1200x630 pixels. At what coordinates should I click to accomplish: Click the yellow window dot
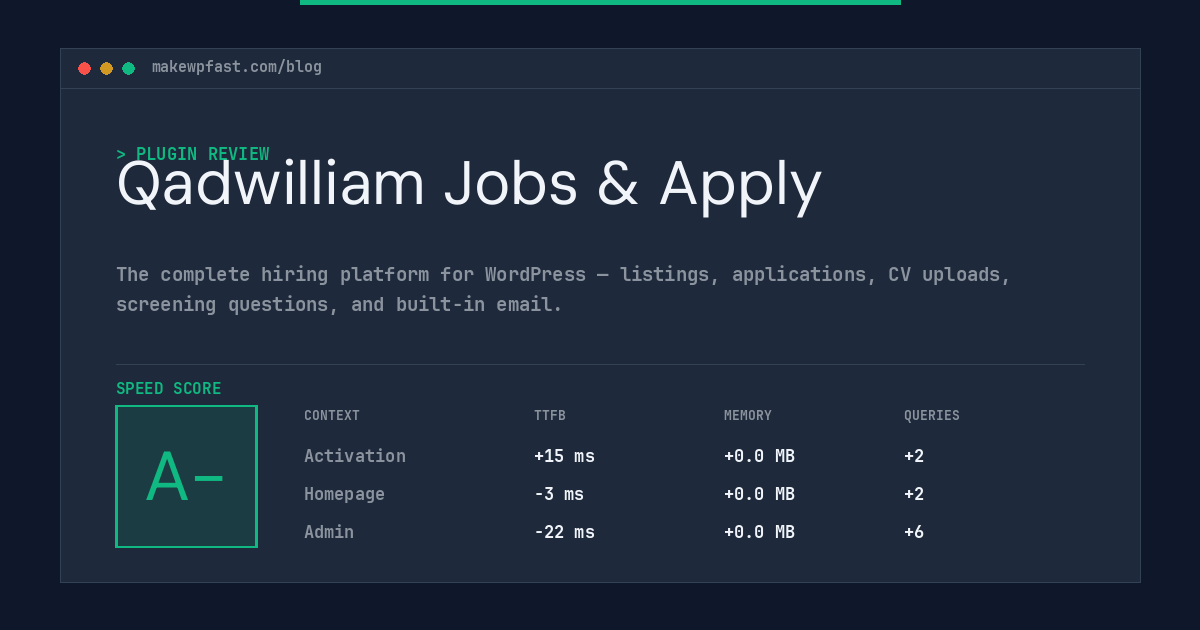(x=106, y=68)
